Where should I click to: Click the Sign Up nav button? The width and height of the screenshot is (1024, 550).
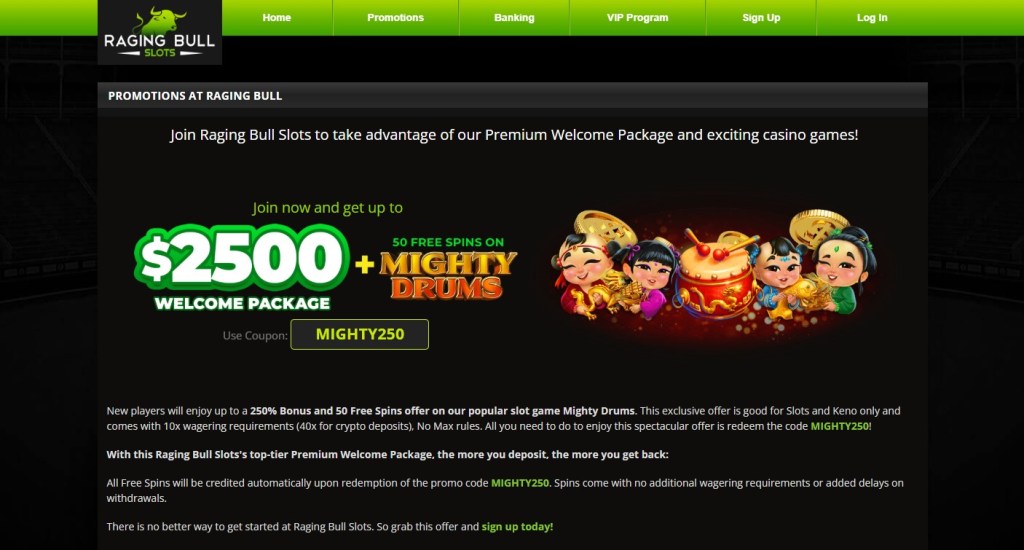(x=761, y=18)
